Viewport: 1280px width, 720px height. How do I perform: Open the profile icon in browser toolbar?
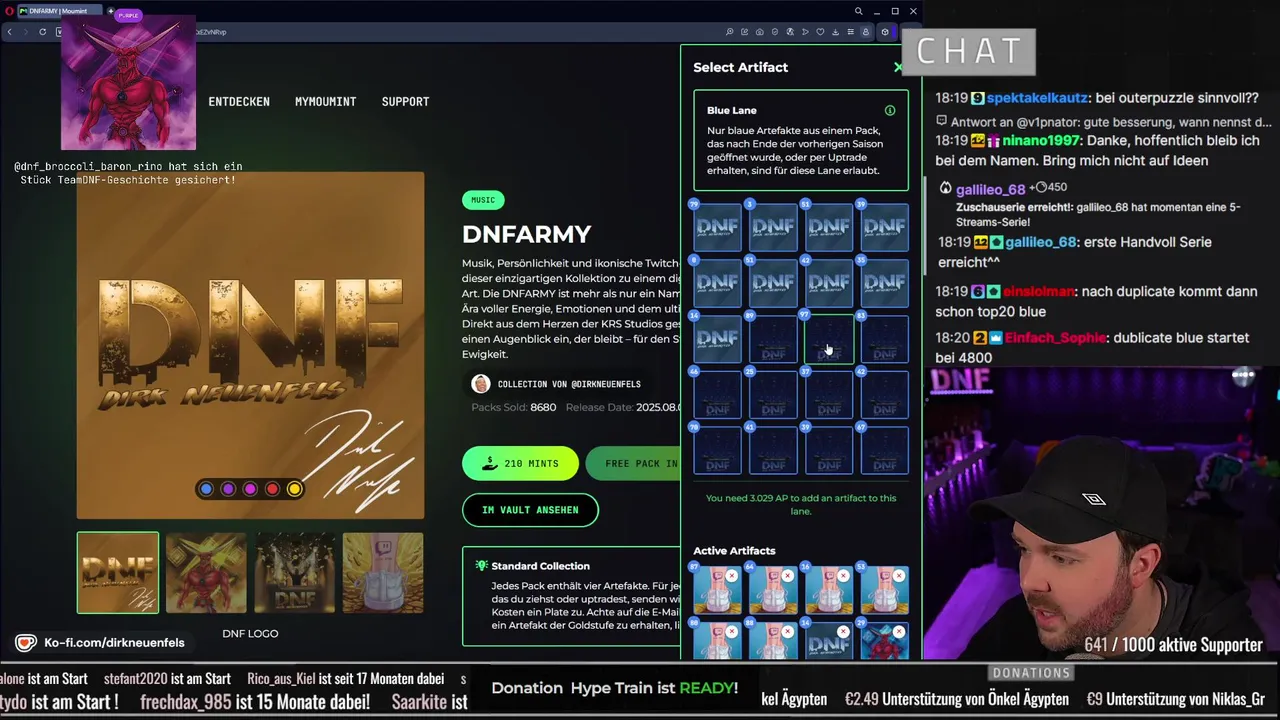866,32
